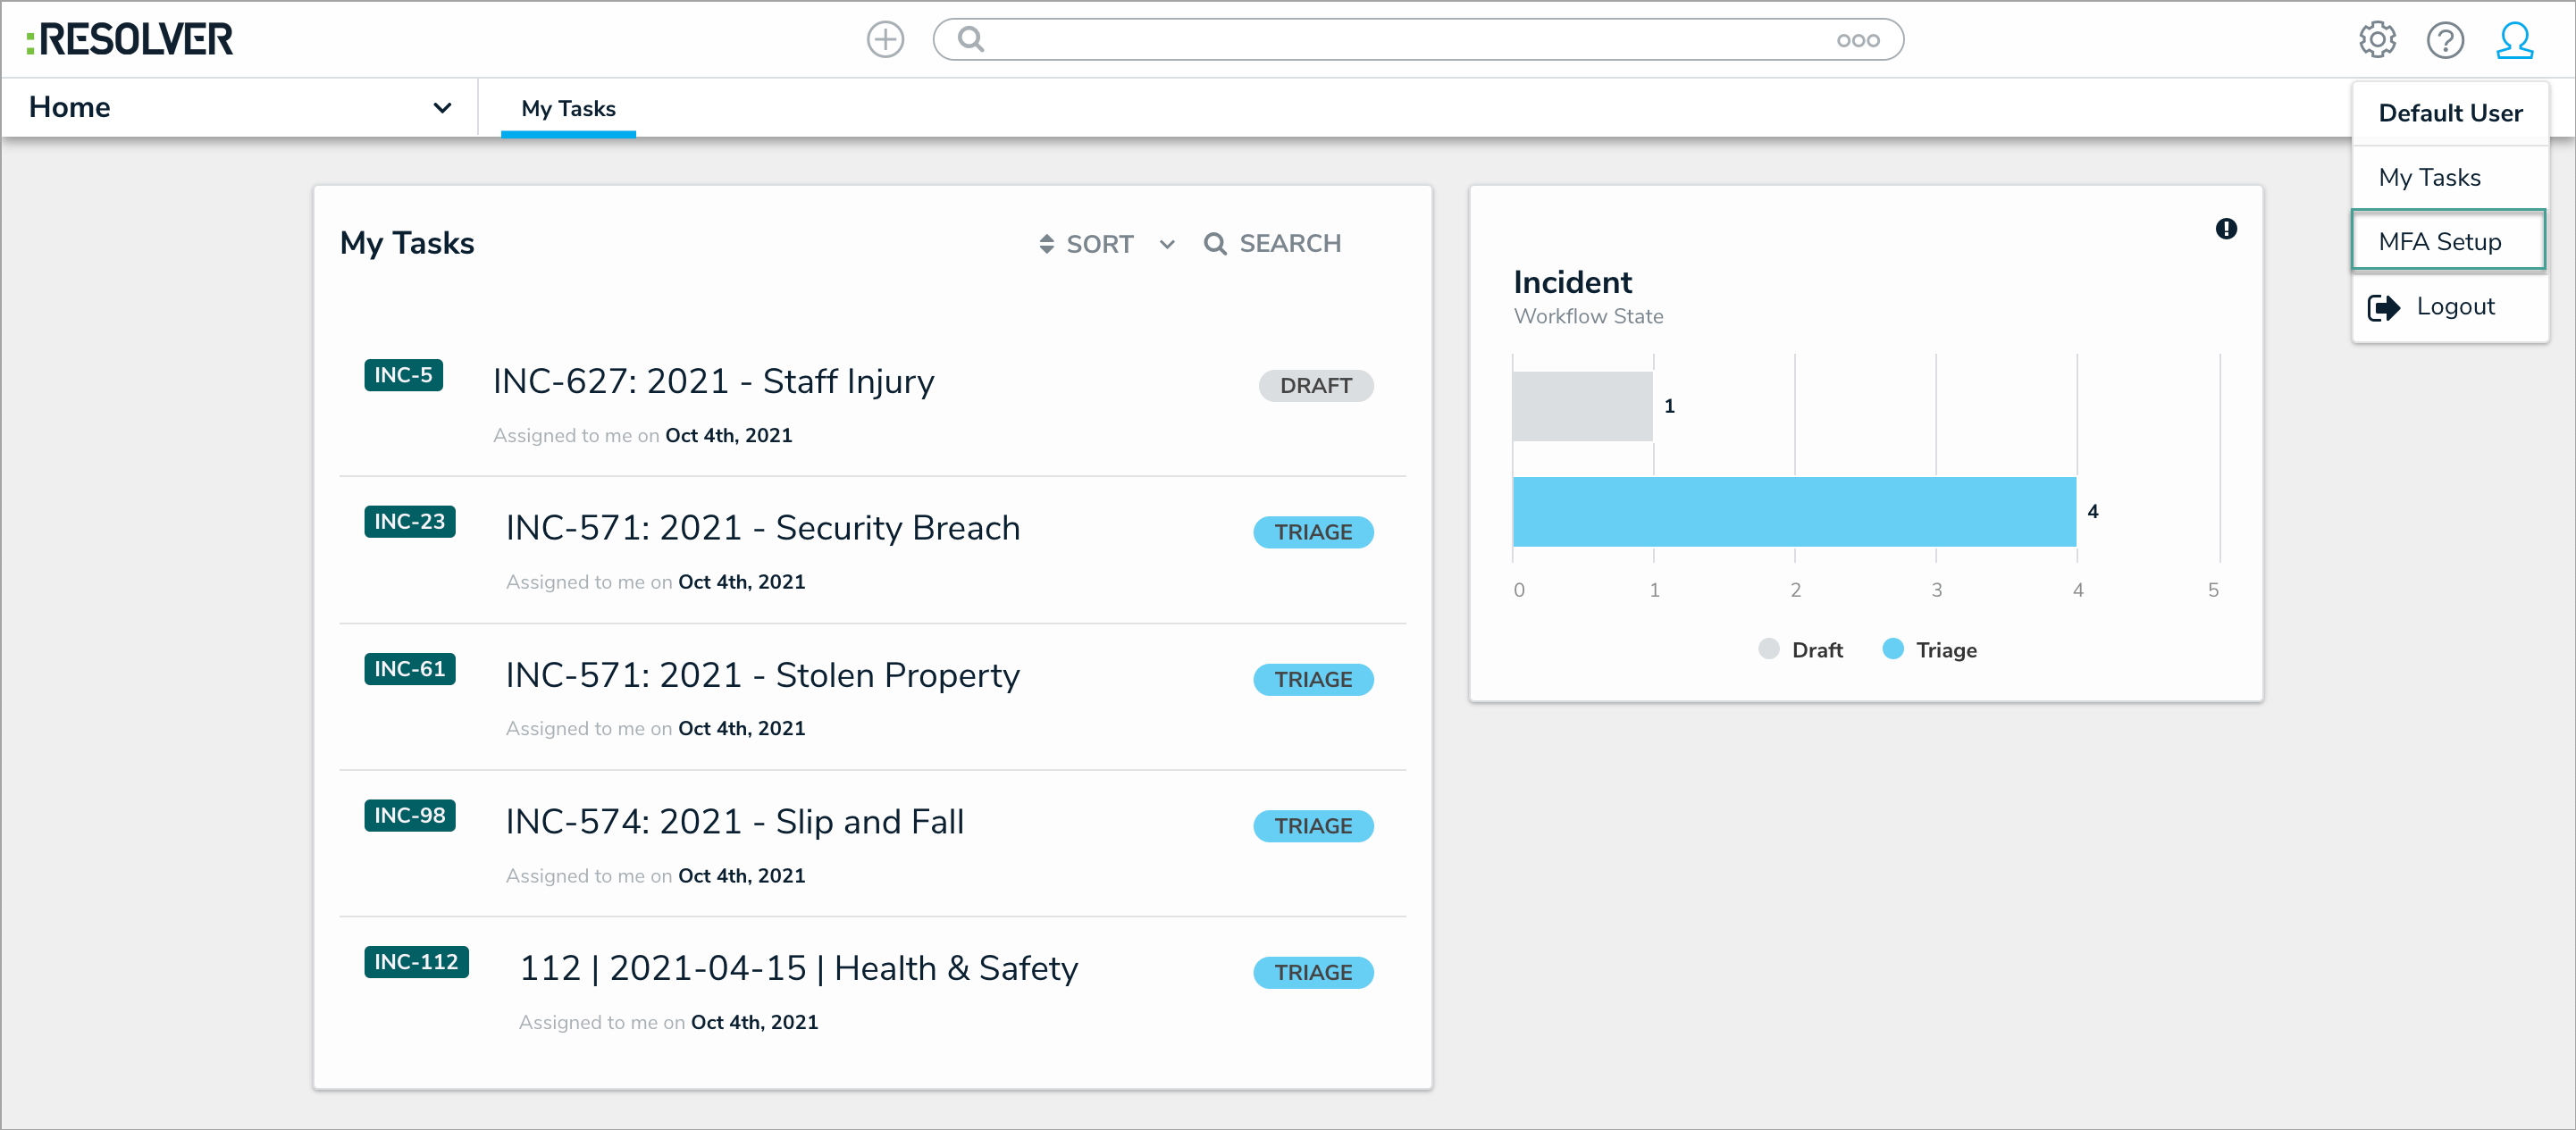This screenshot has width=2576, height=1130.
Task: Click the logout arrow icon
Action: tap(2386, 307)
